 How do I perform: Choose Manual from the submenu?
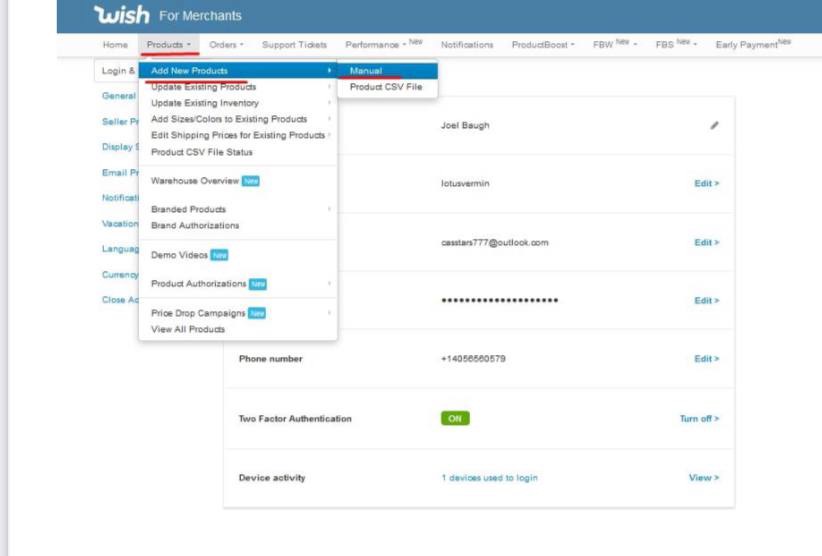coord(387,70)
